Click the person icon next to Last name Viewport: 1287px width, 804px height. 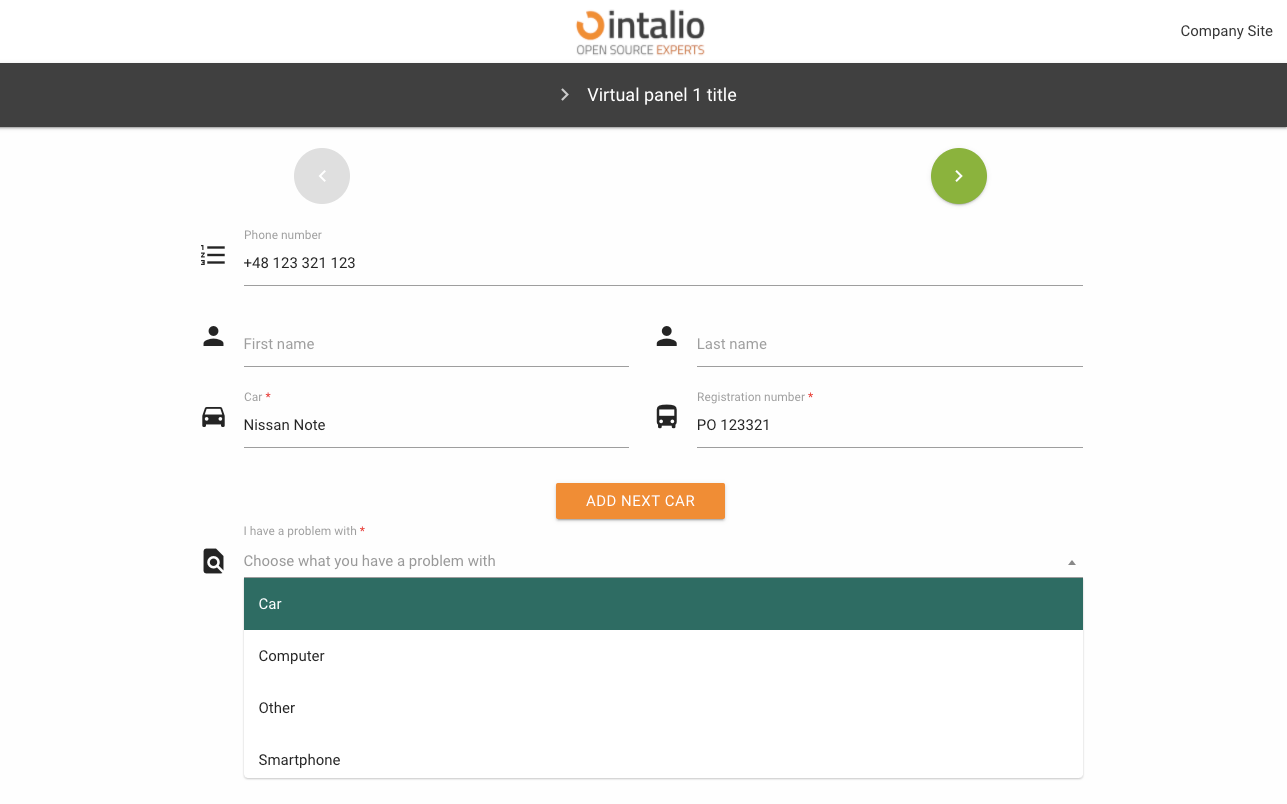pos(667,337)
